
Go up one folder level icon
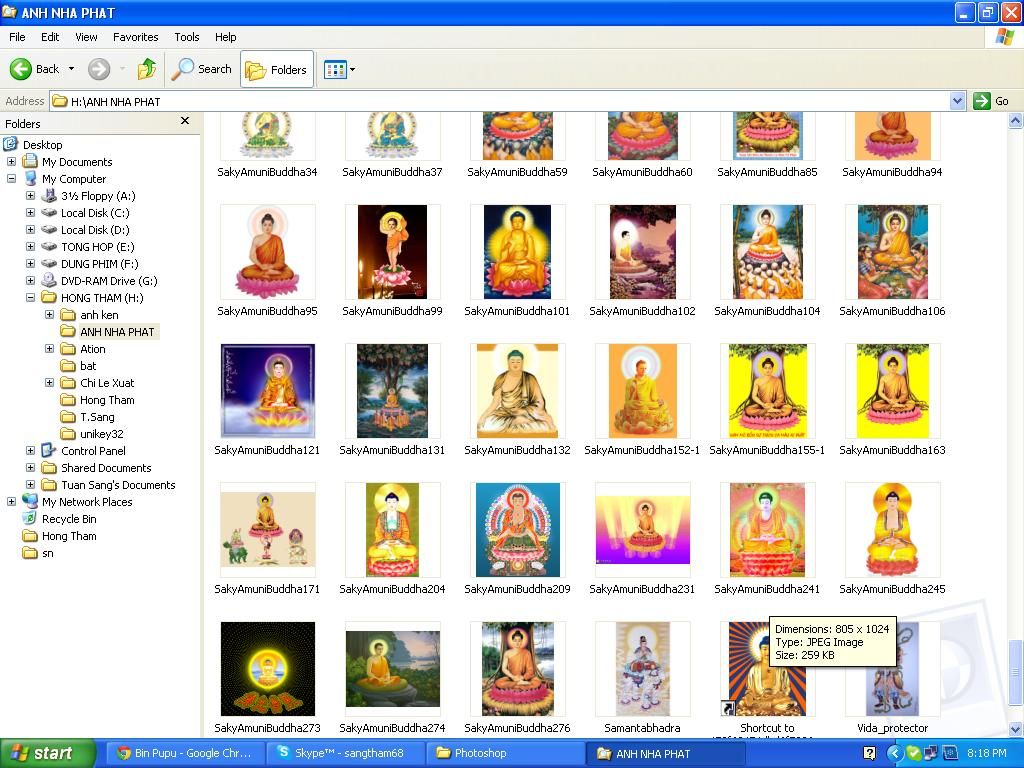[x=147, y=69]
